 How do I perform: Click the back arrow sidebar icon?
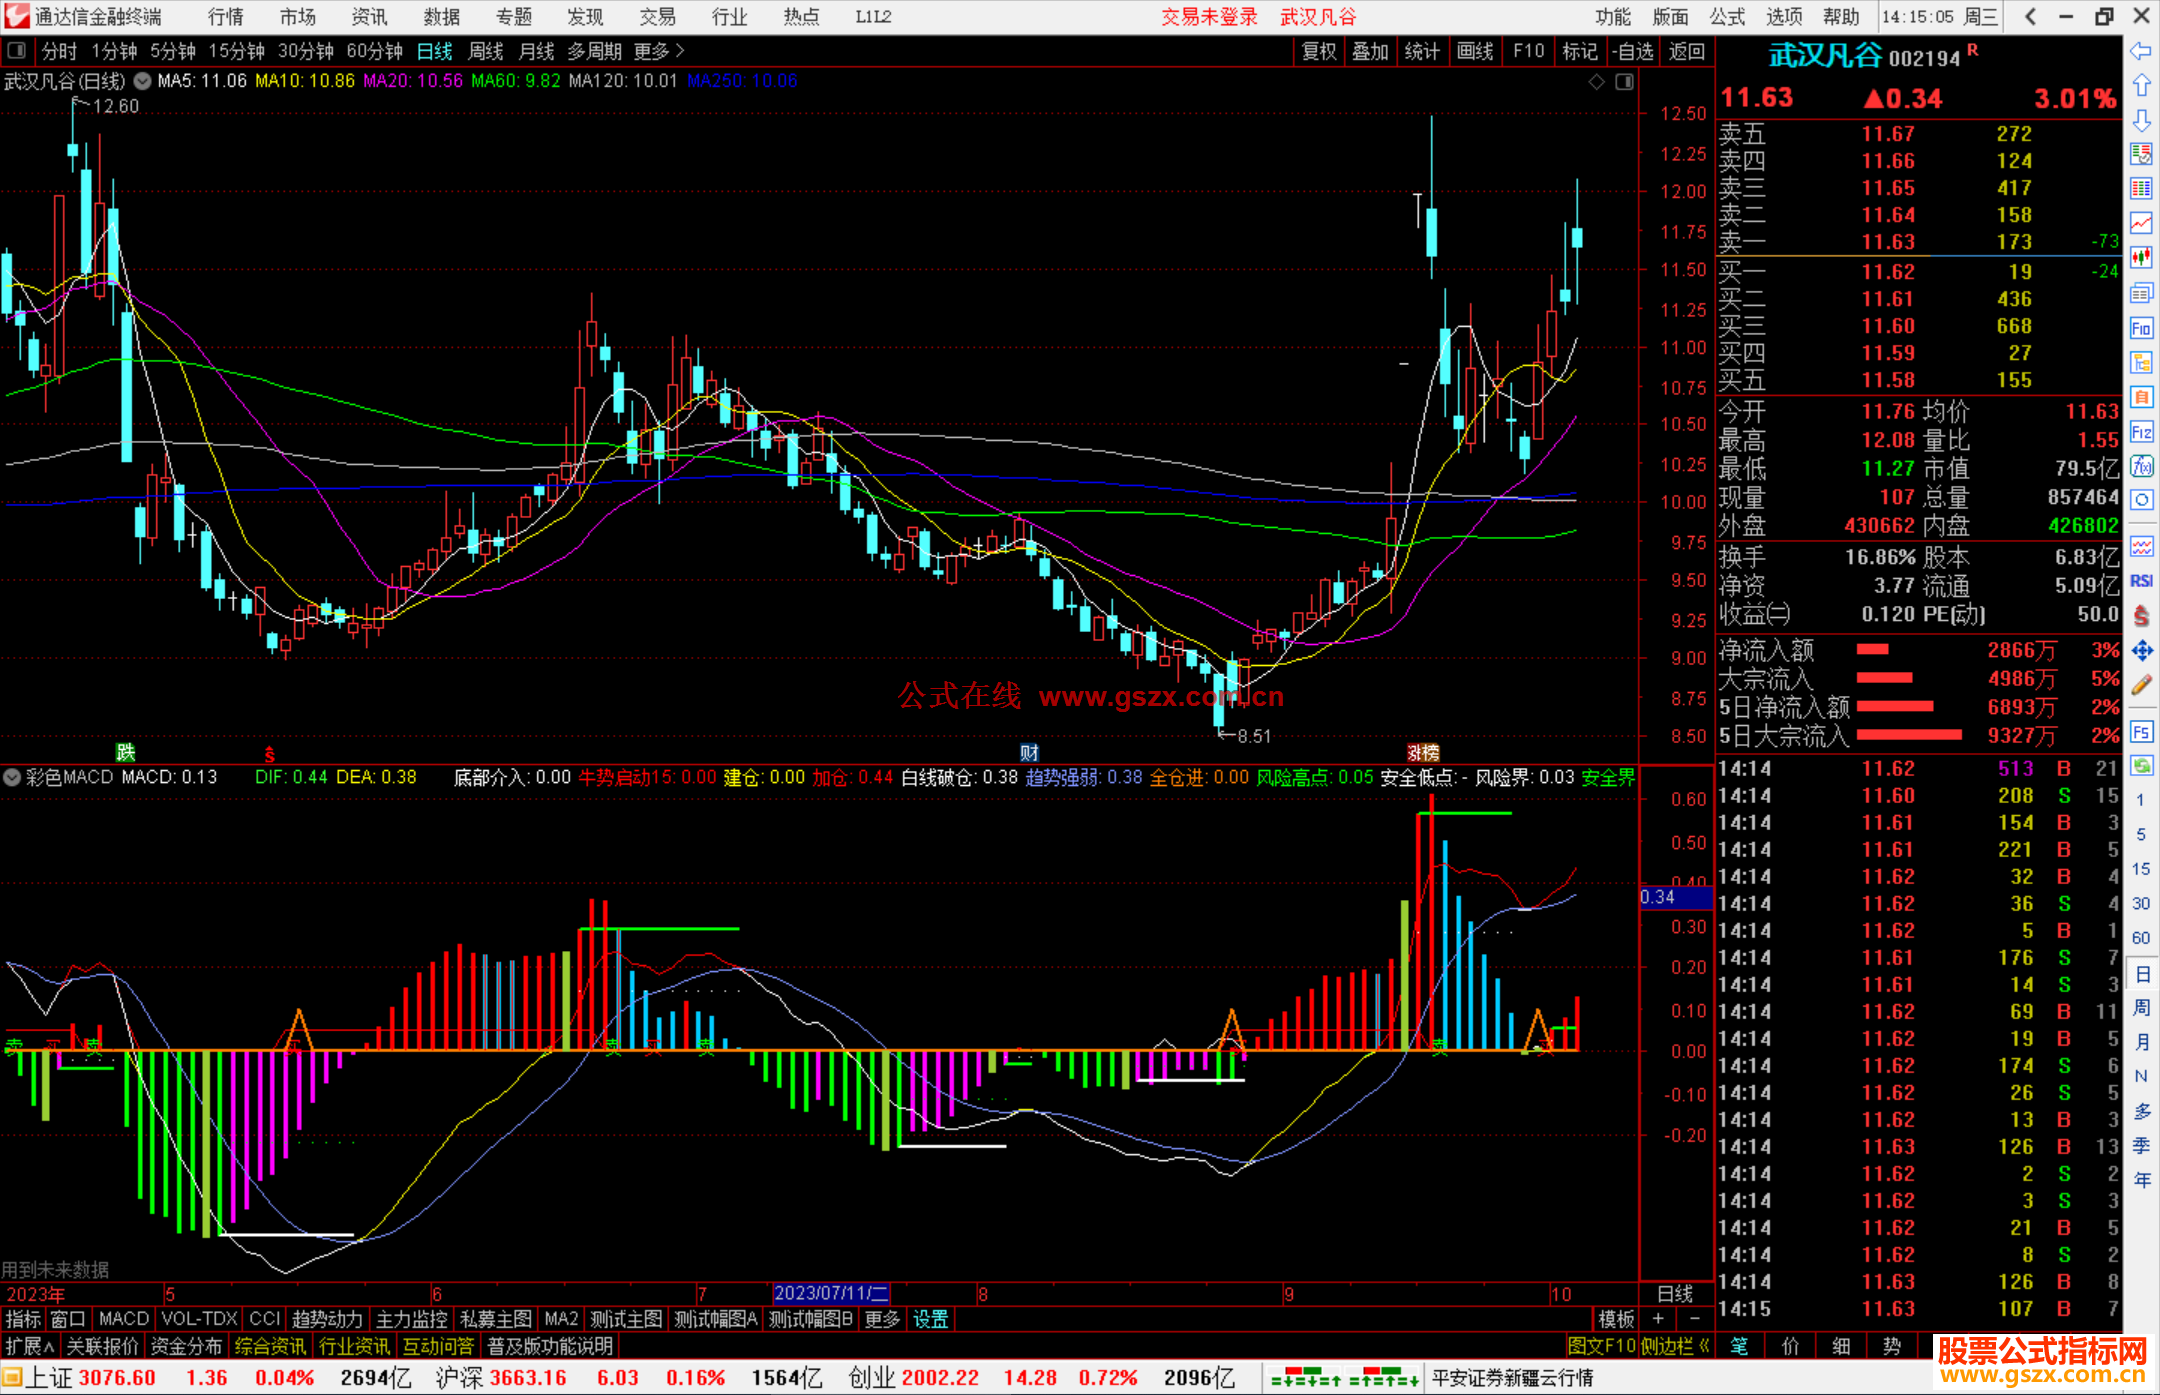tap(2141, 51)
